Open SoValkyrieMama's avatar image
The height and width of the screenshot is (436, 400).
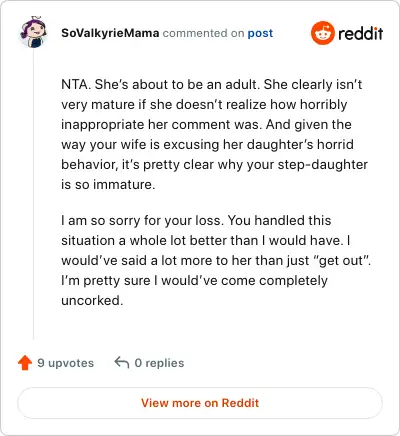pyautogui.click(x=33, y=32)
